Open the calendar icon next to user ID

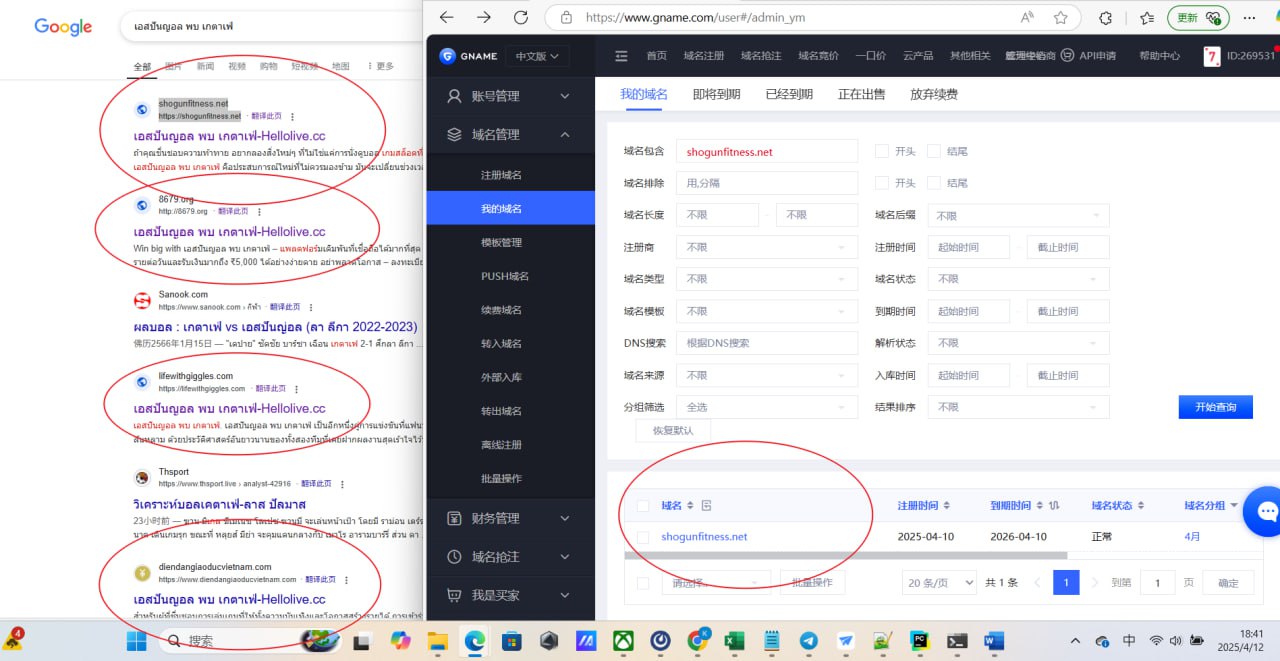pyautogui.click(x=1211, y=56)
